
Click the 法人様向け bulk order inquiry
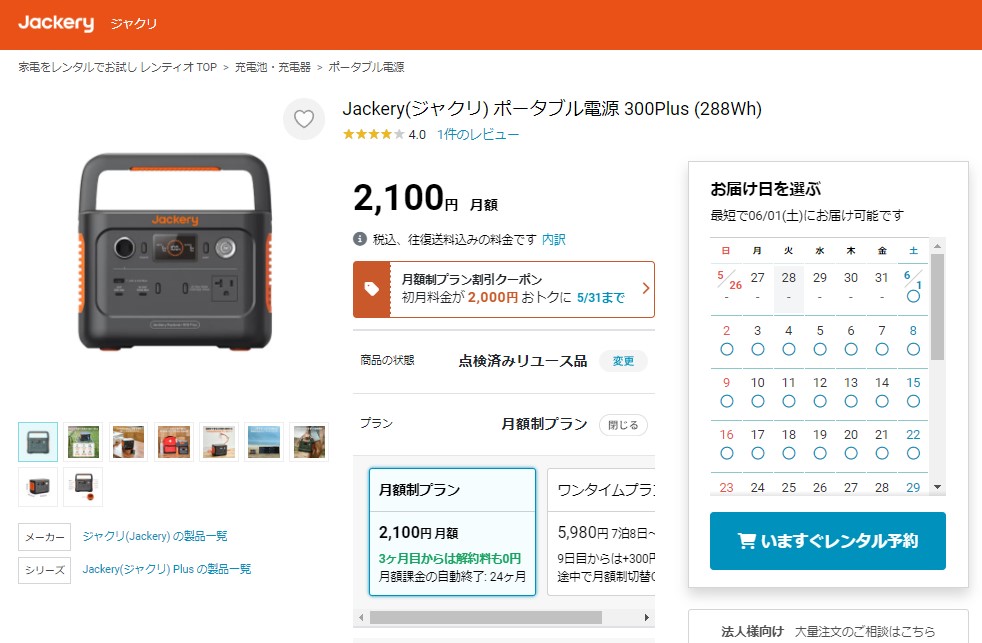828,630
